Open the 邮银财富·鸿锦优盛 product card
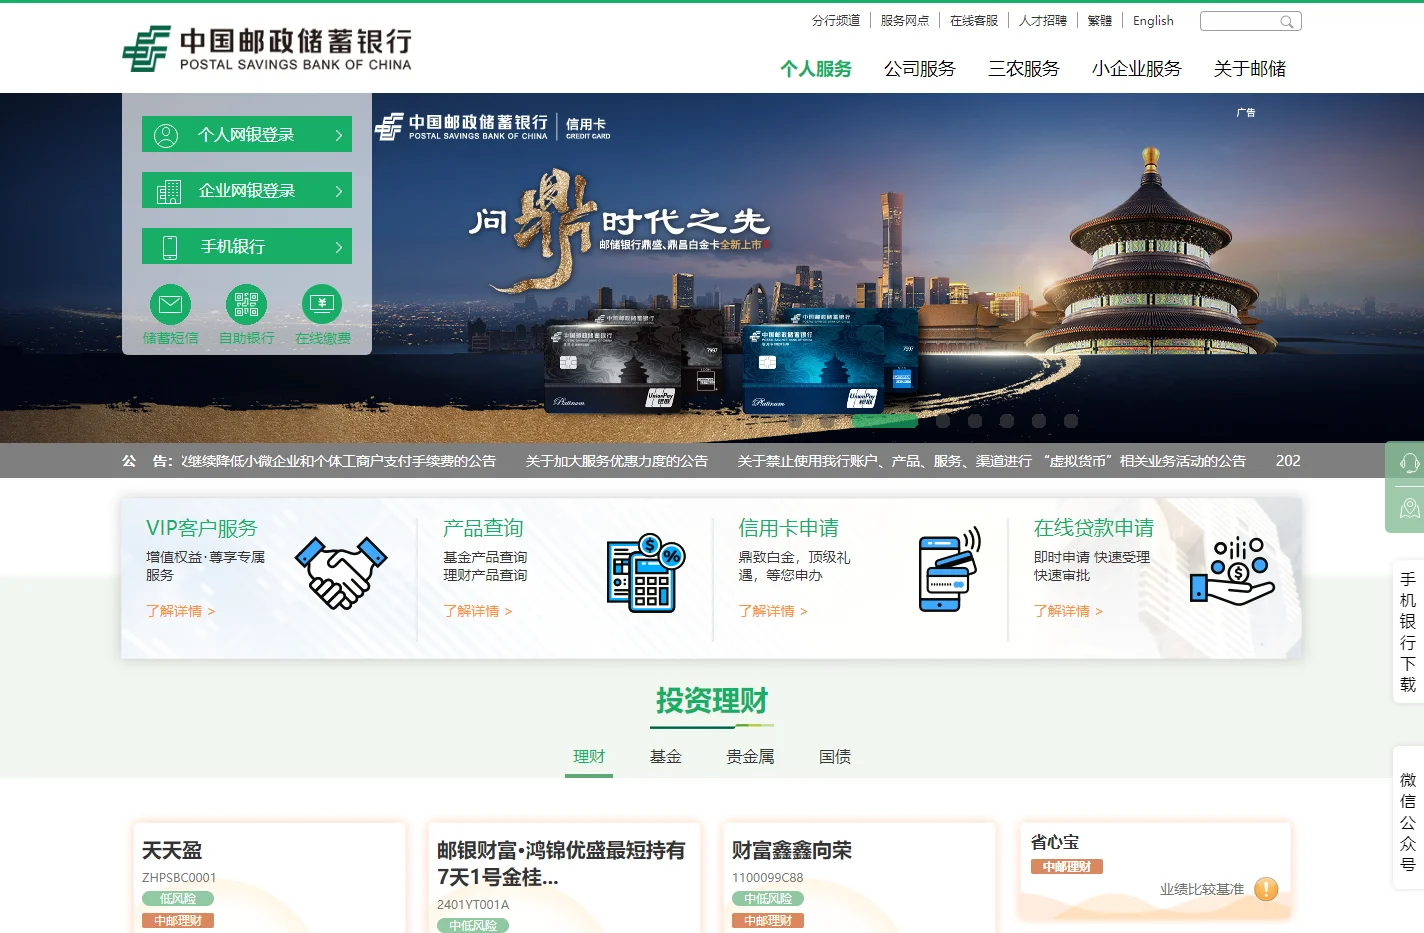 tap(564, 878)
